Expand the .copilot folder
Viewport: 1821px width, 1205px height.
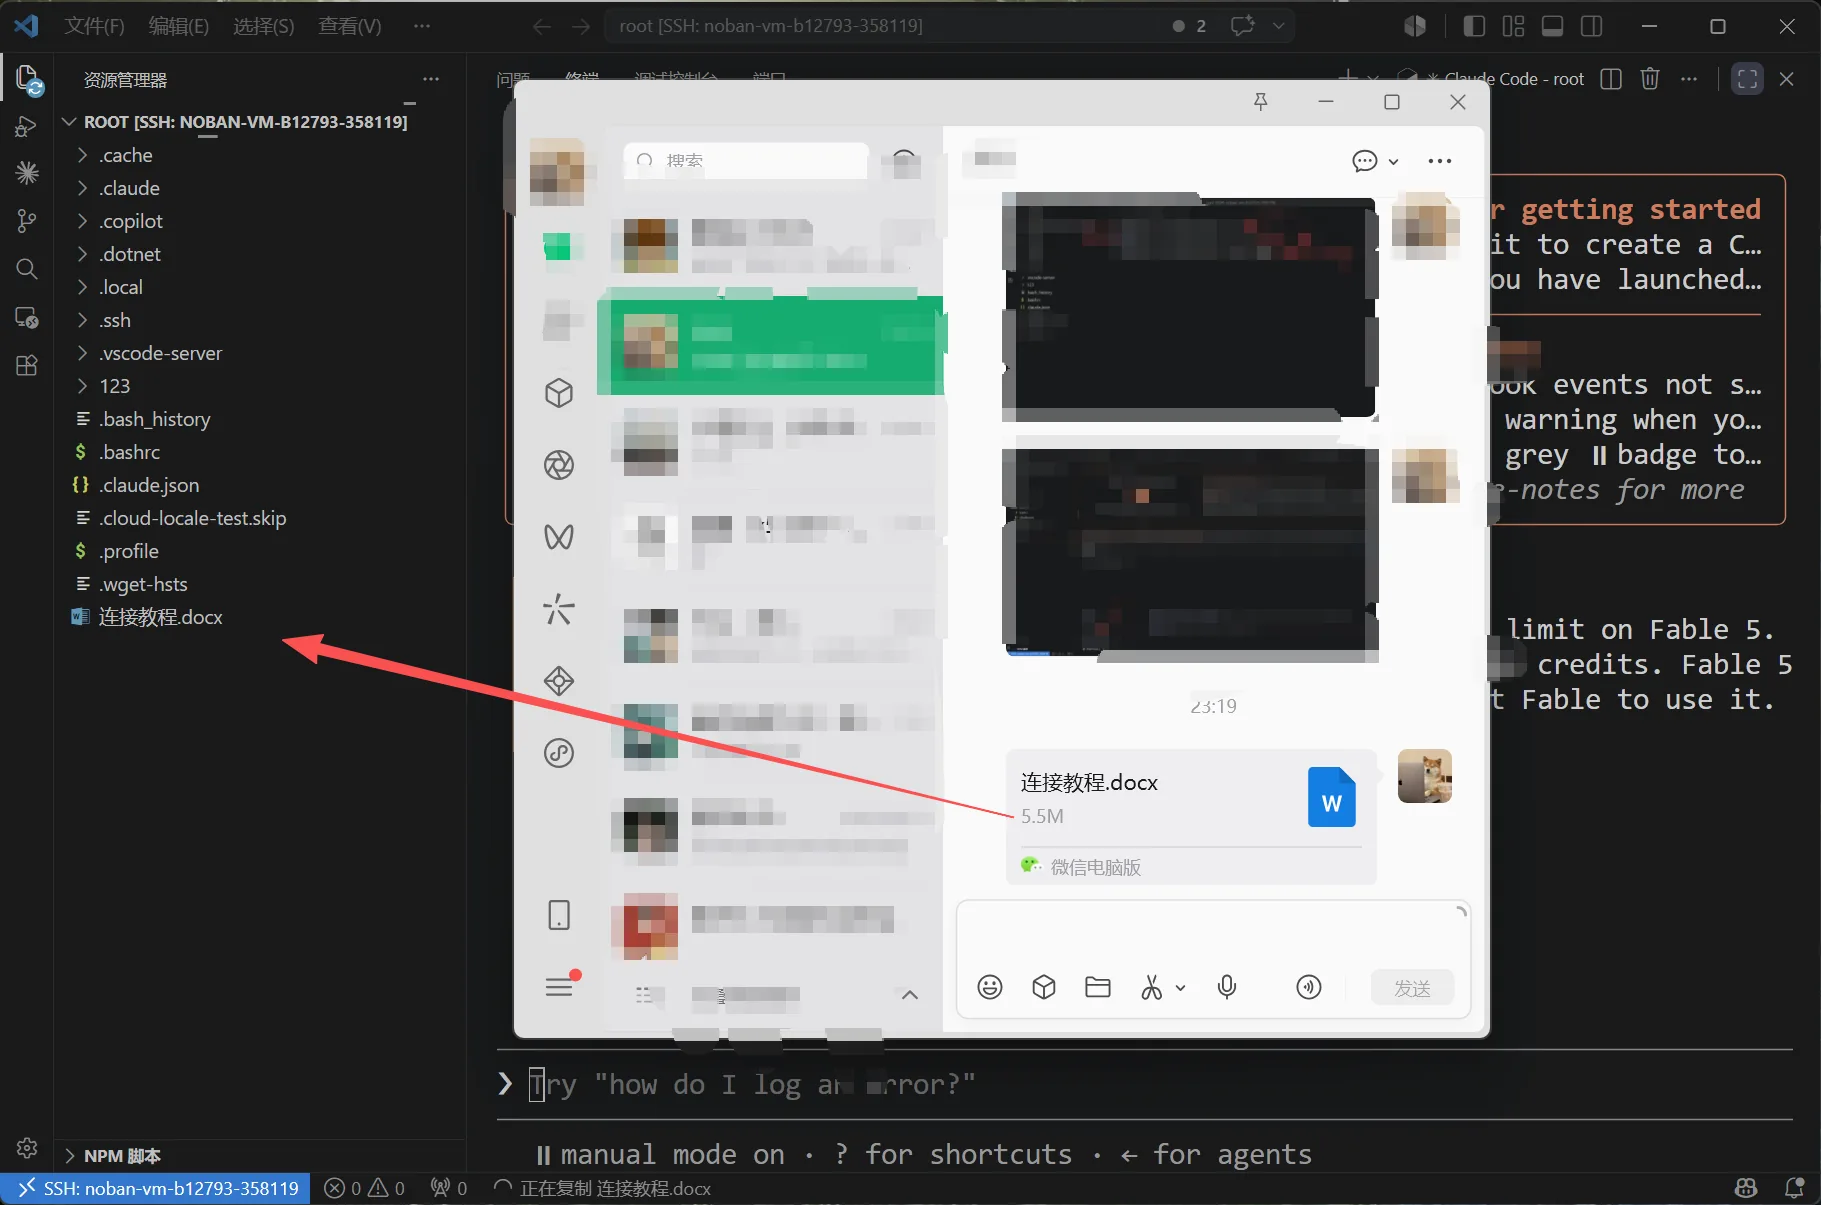click(131, 221)
